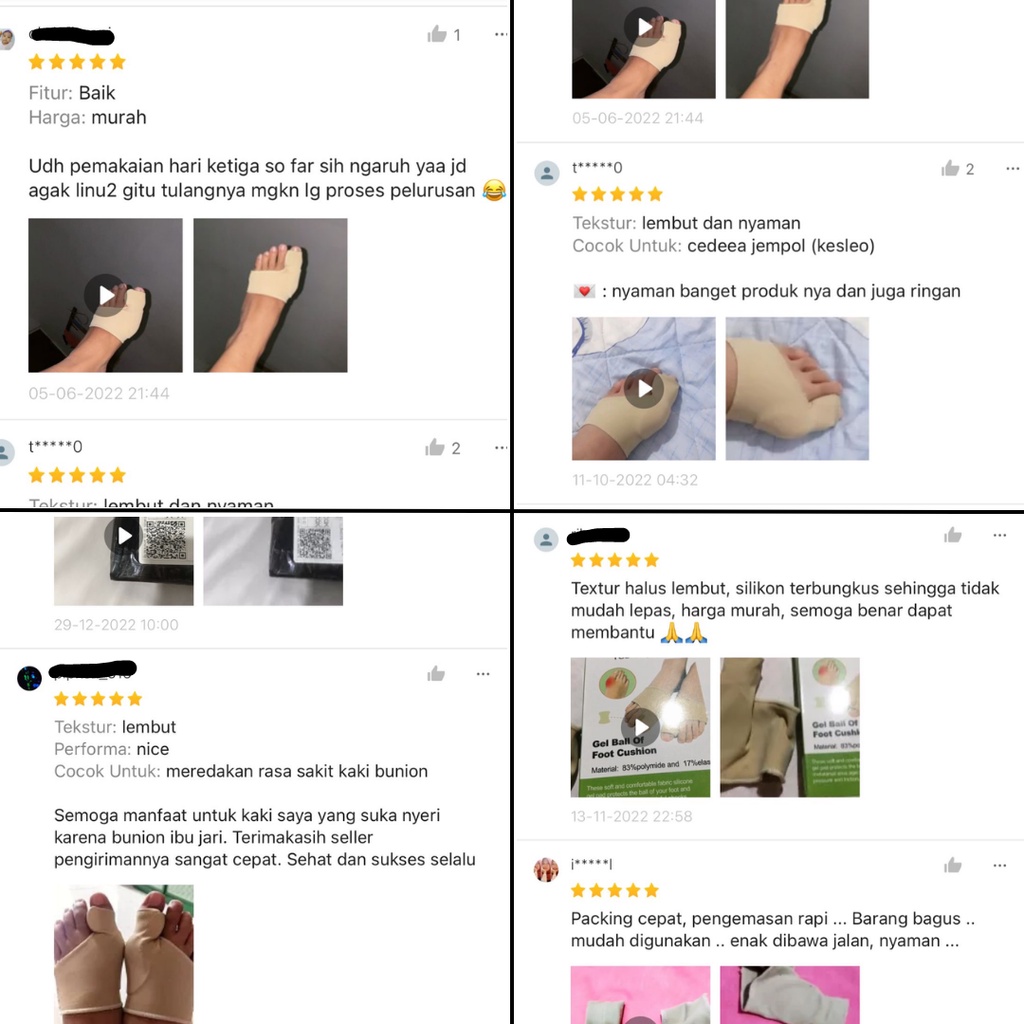
Task: Open more options for the bunion review
Action: click(x=483, y=674)
